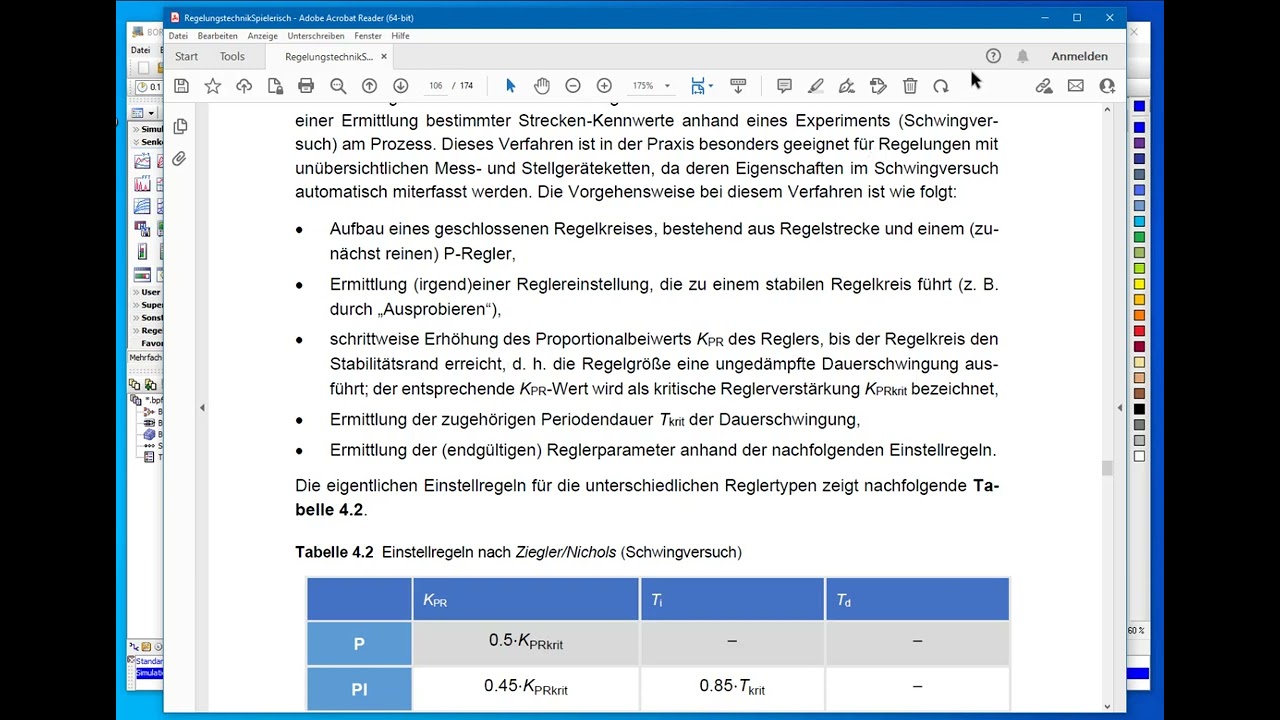Switch to the Start tab
The image size is (1280, 720).
[186, 57]
